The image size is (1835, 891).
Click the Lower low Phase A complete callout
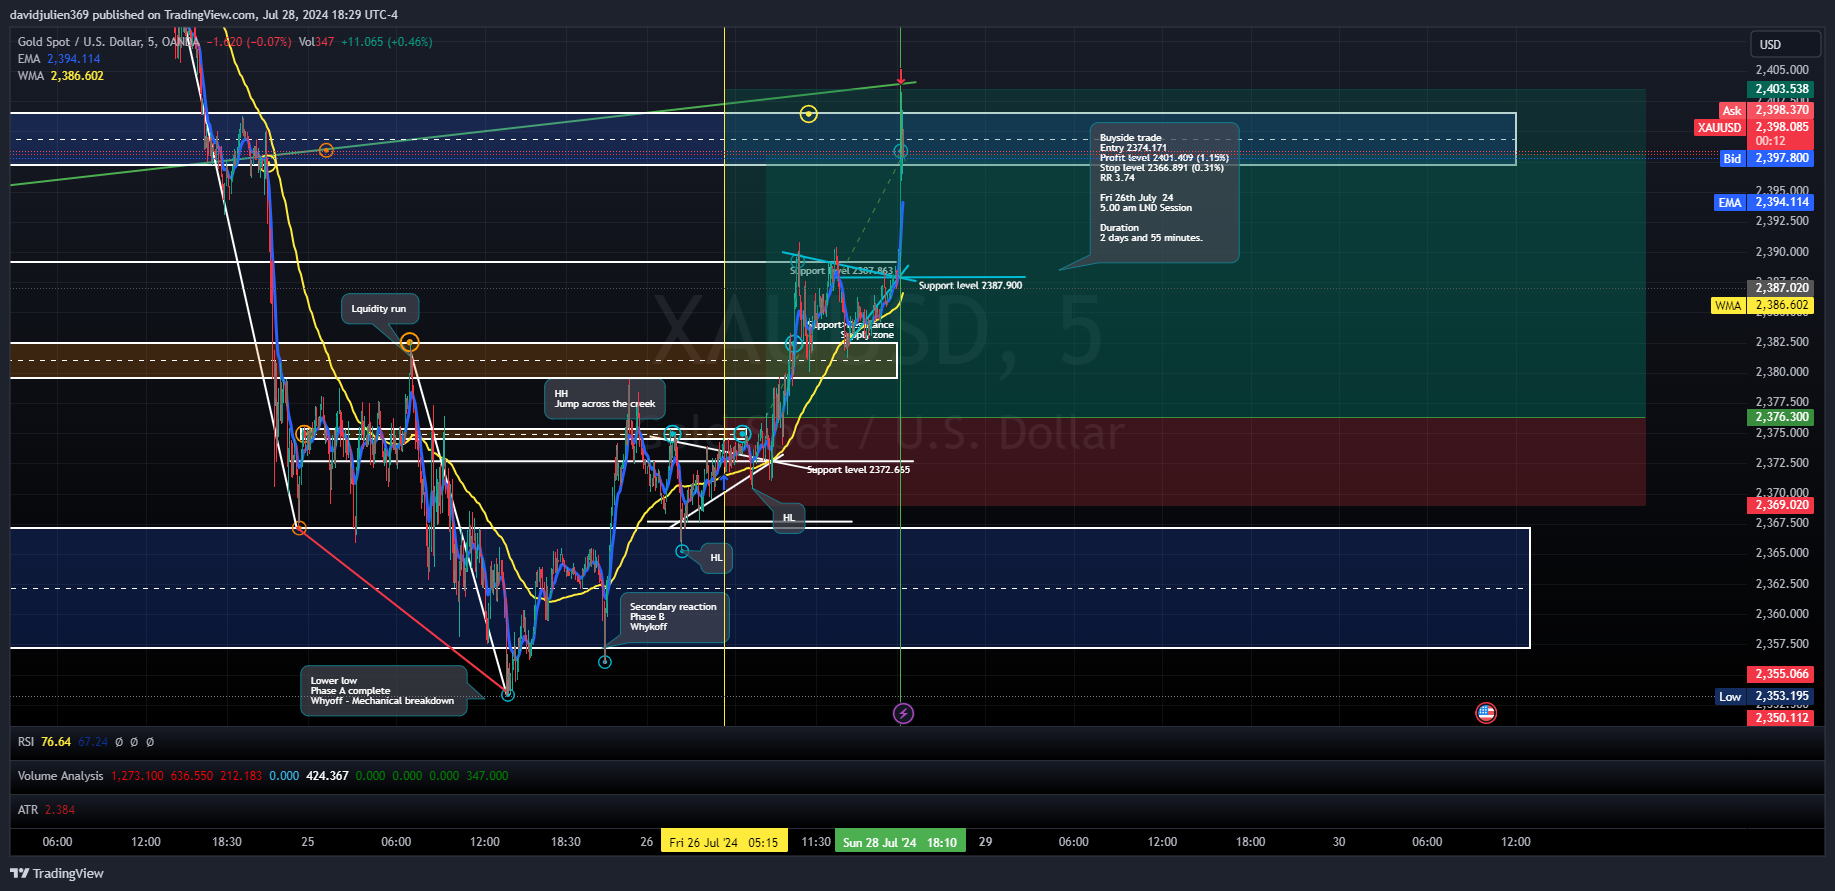click(383, 691)
